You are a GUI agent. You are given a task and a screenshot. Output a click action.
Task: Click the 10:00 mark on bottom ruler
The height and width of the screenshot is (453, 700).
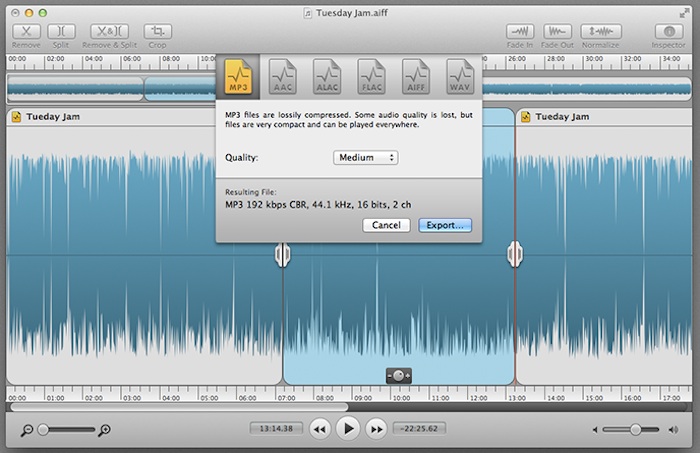[401, 398]
